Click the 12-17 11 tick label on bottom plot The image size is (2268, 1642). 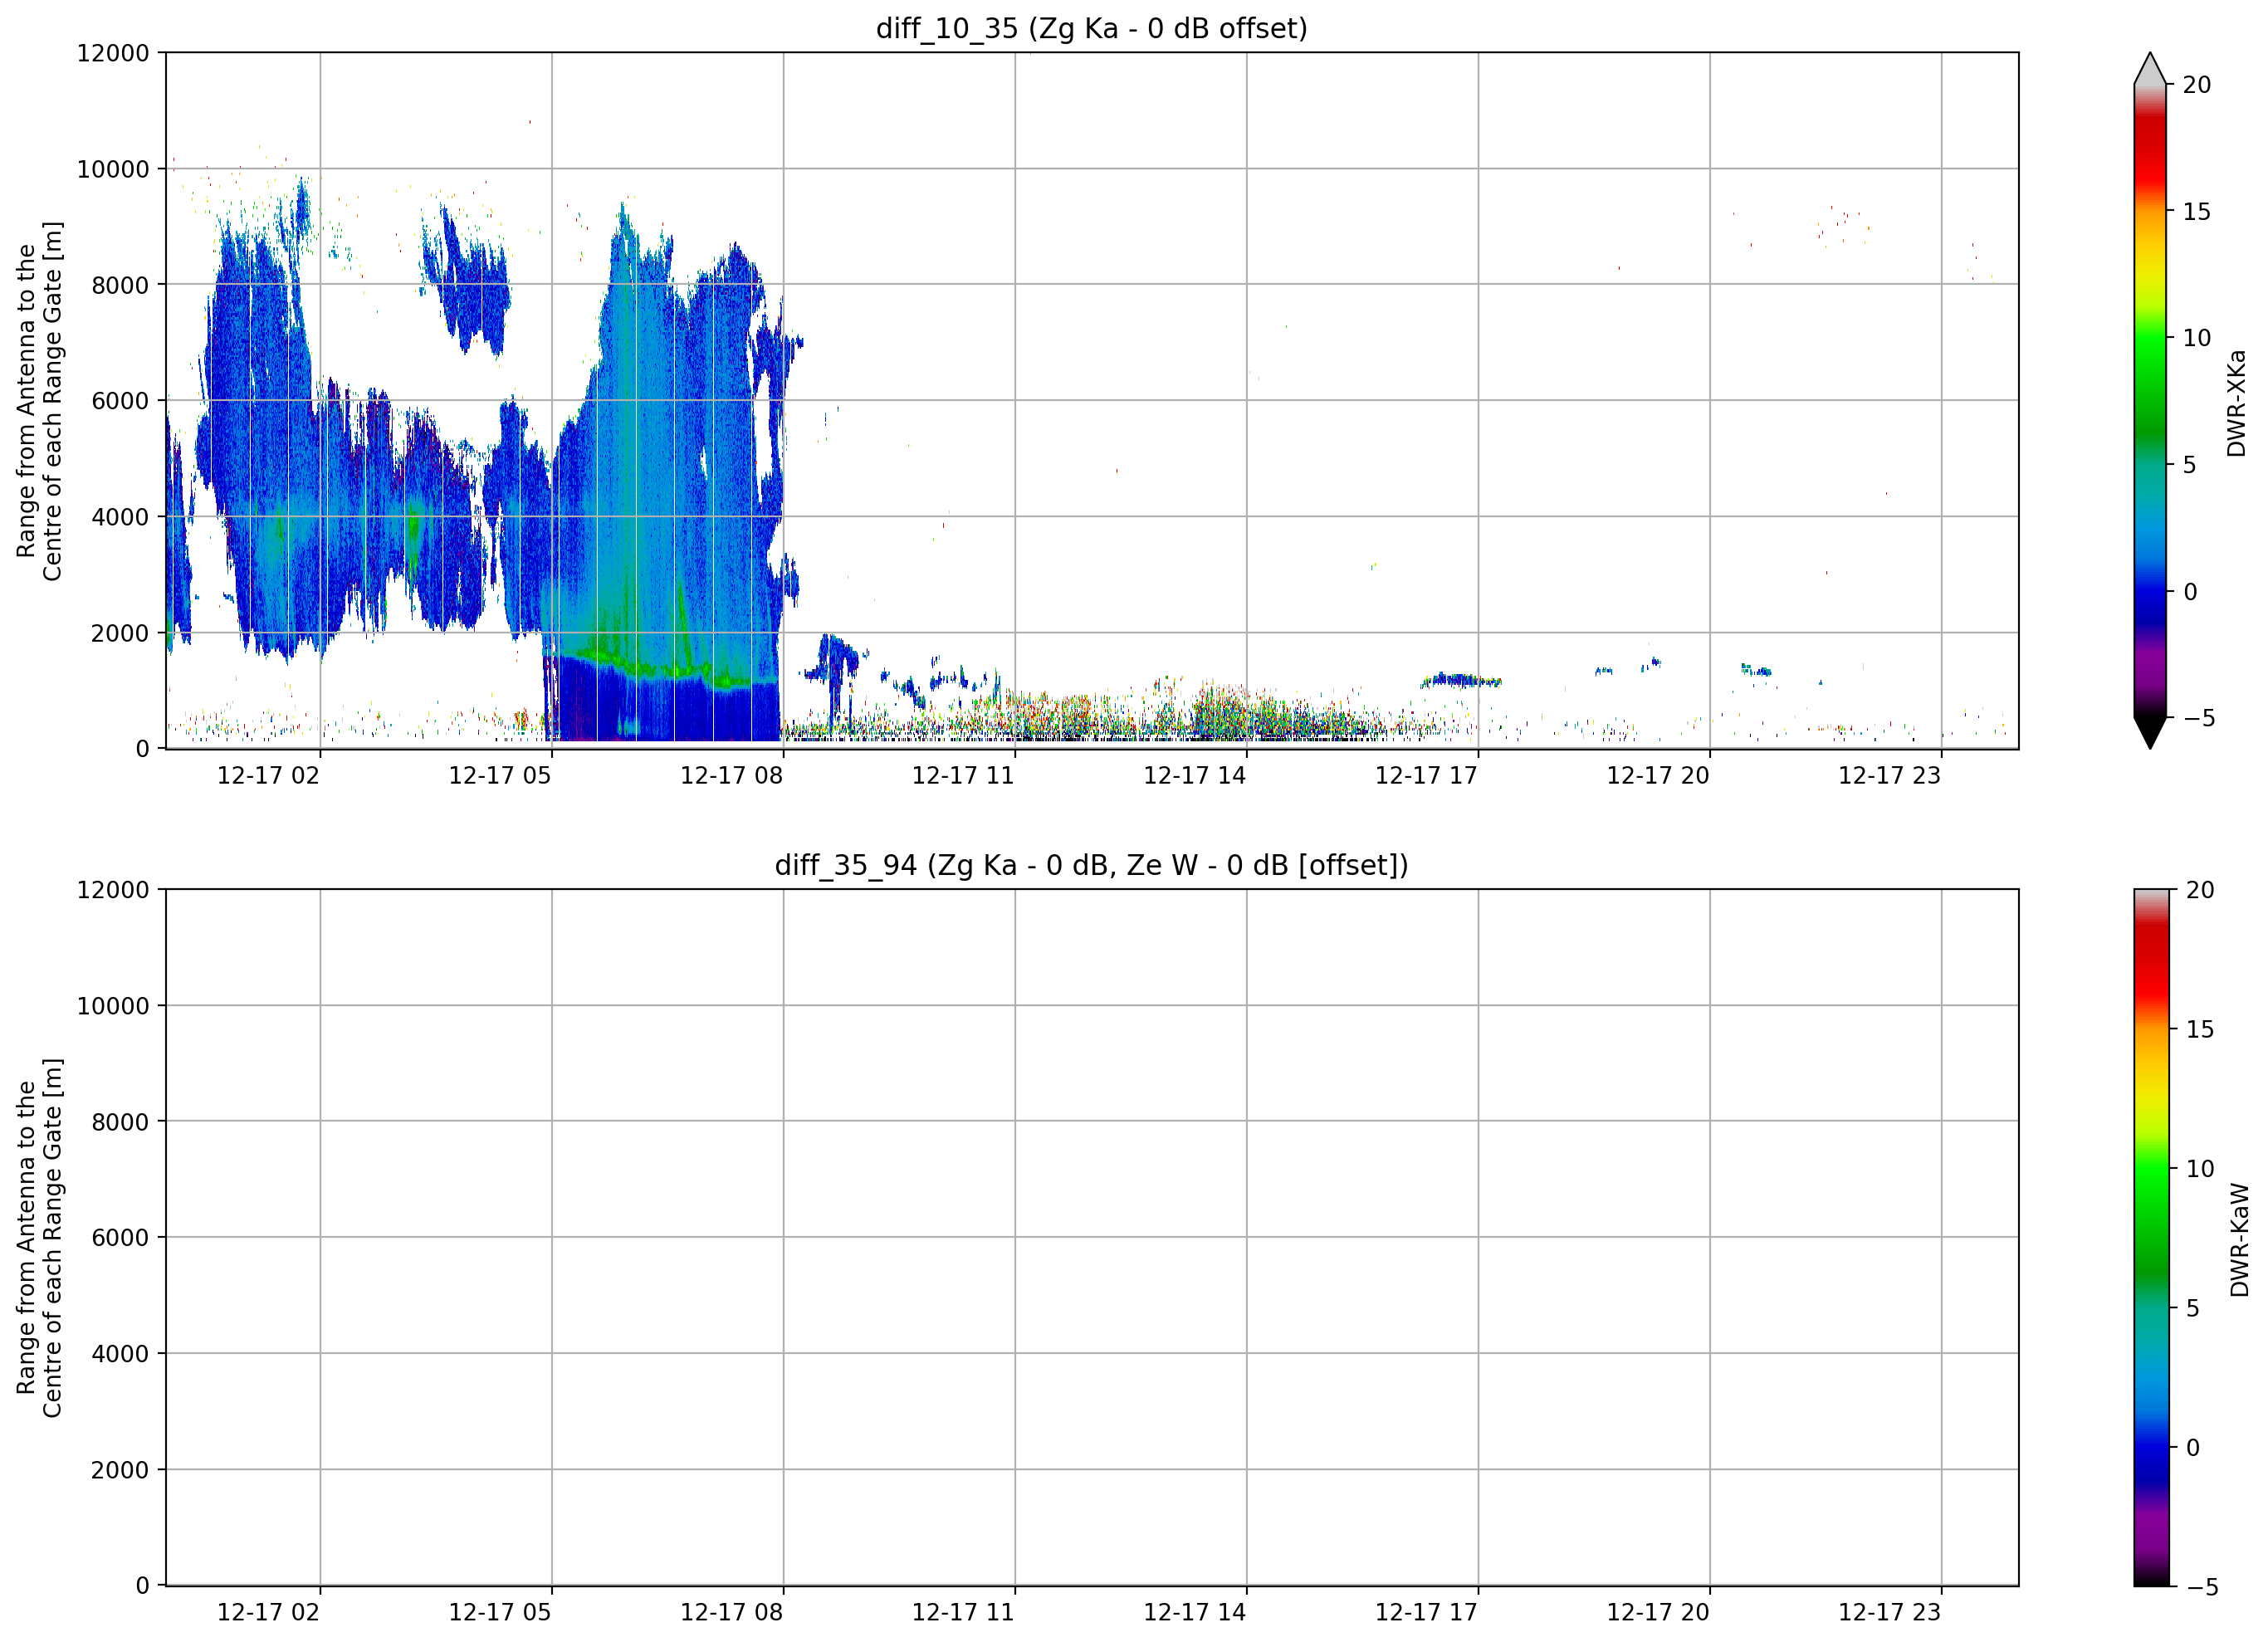click(963, 1612)
